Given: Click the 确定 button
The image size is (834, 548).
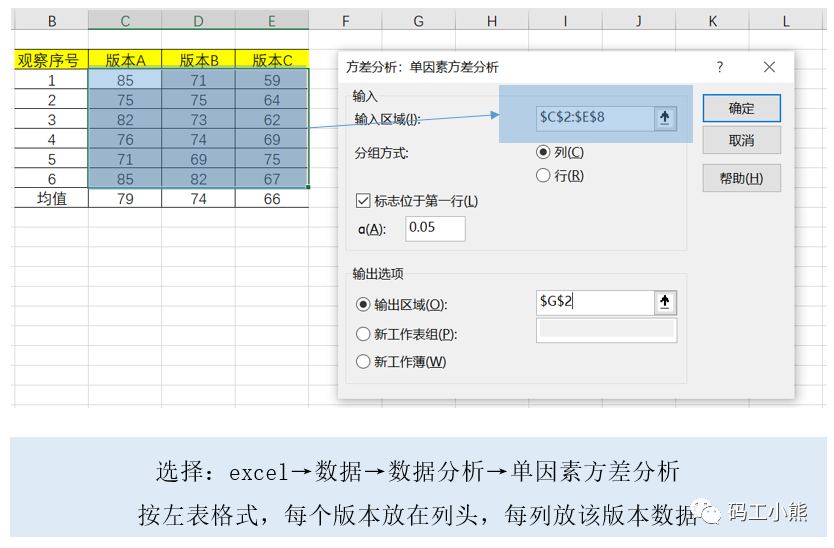Looking at the screenshot, I should 741,108.
